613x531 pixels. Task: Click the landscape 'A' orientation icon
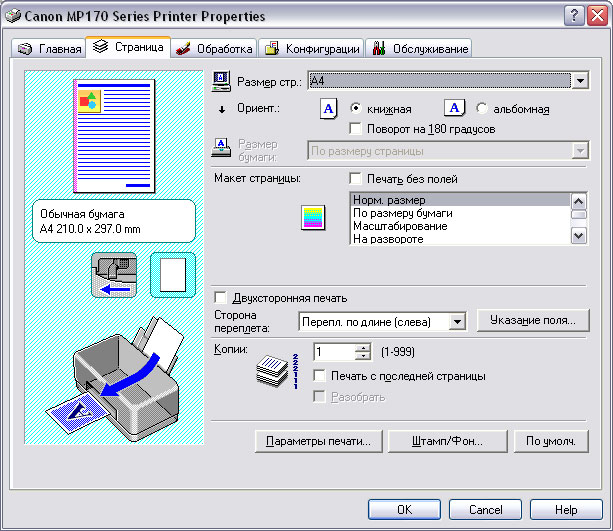coord(453,109)
